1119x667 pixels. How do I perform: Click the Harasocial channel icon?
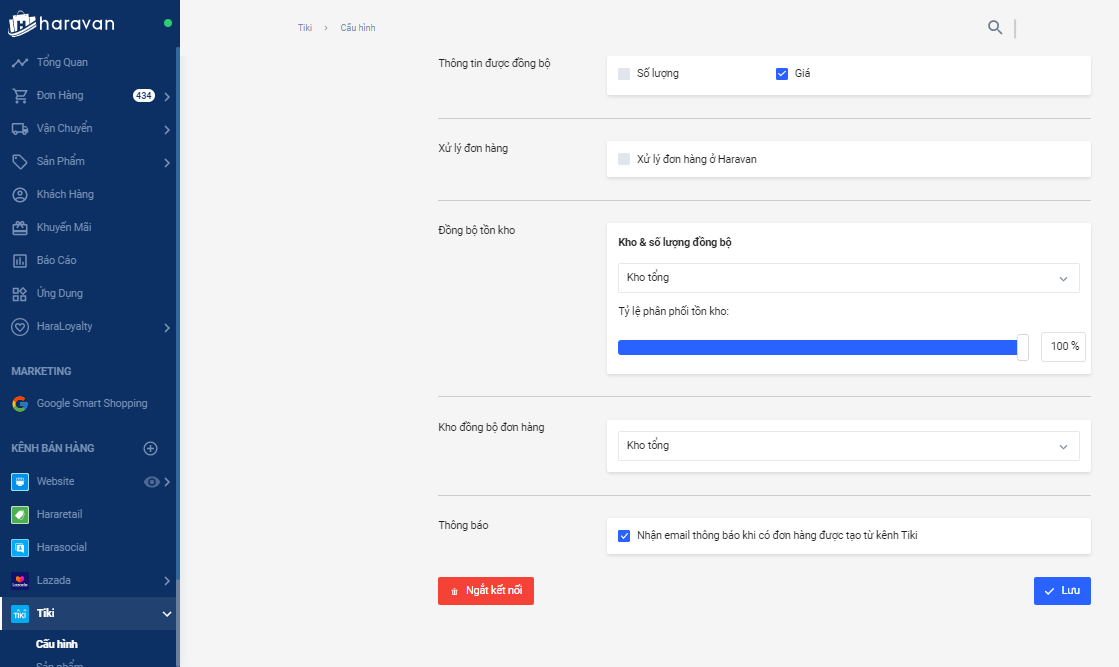coord(19,547)
